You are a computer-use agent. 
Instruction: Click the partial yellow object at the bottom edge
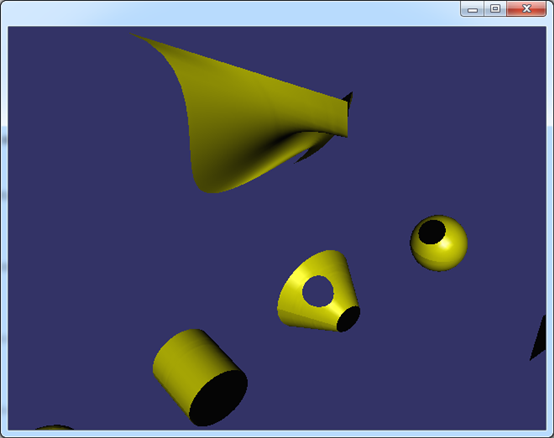tap(55, 427)
